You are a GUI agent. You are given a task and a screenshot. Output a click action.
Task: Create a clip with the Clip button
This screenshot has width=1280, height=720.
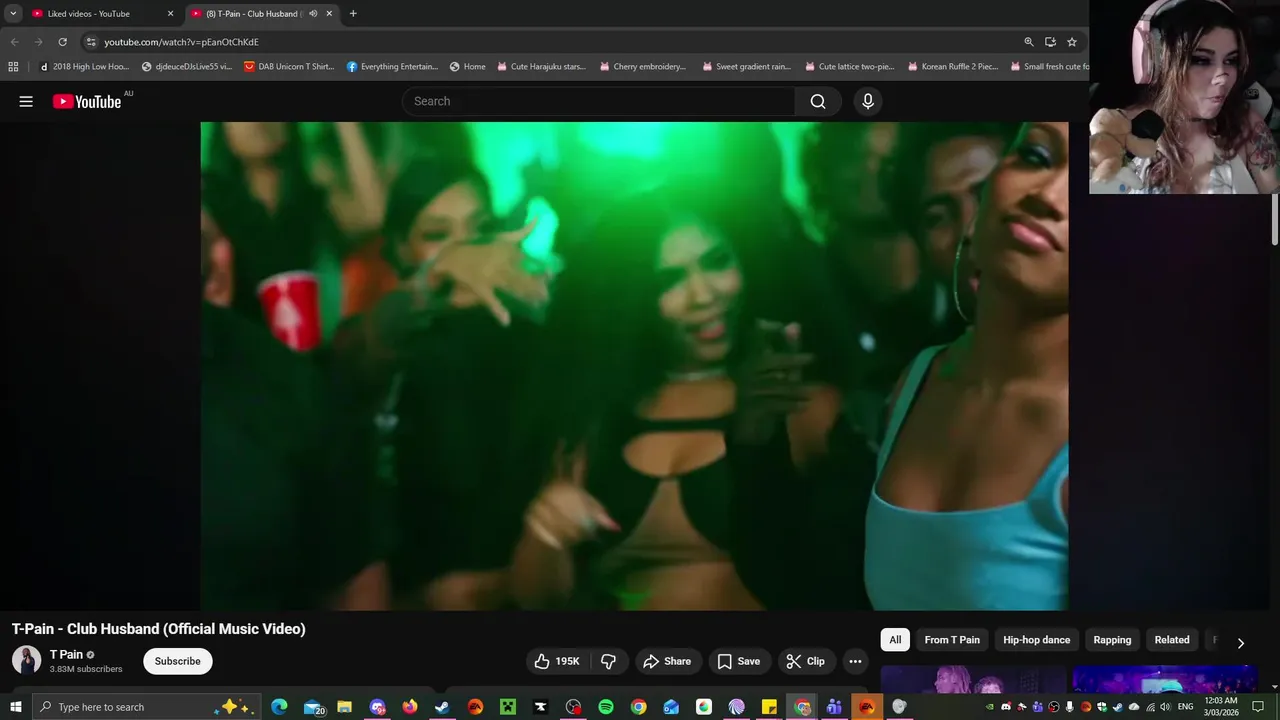[x=805, y=661]
